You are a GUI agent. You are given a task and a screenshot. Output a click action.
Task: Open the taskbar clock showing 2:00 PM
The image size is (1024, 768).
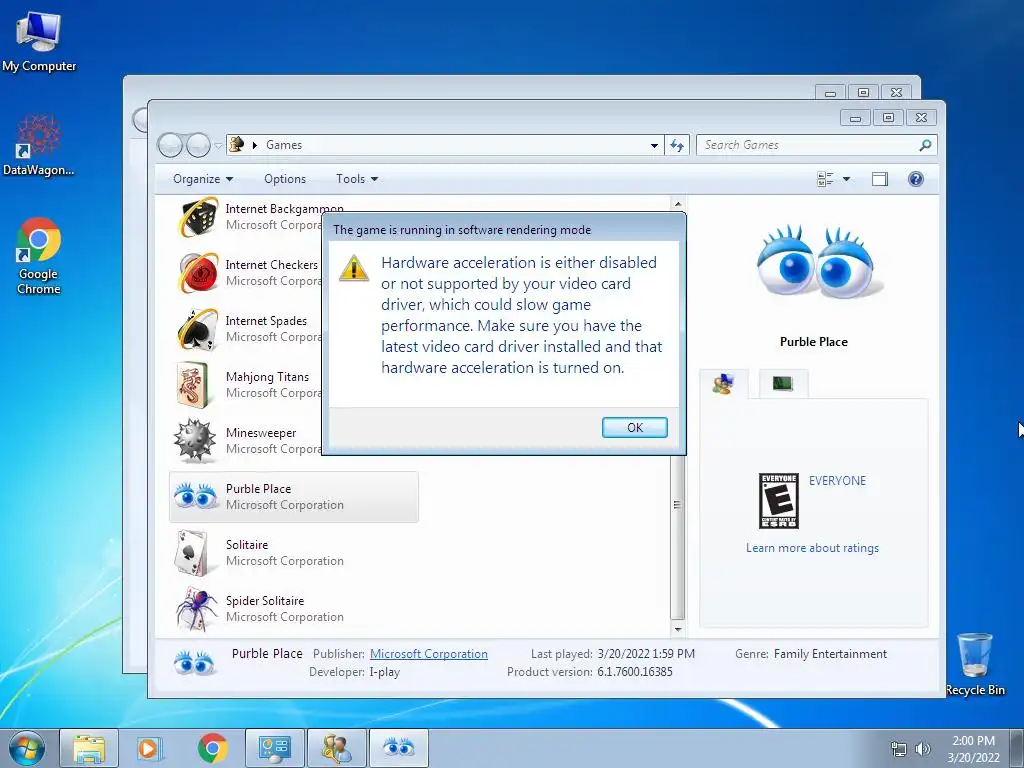click(x=973, y=749)
